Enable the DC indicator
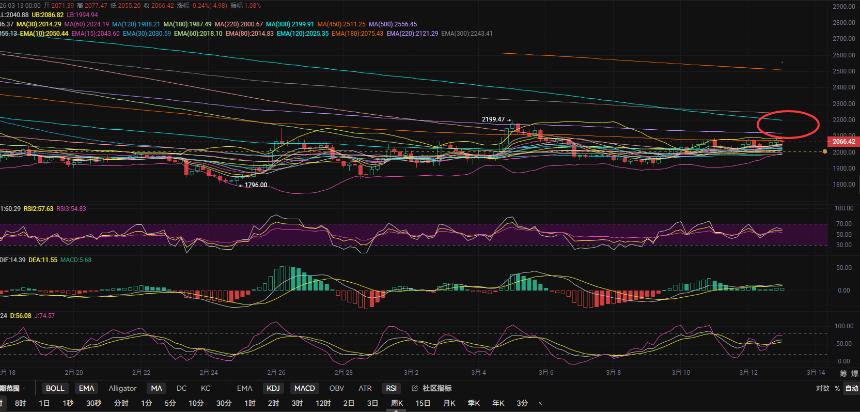This screenshot has height=412, width=860. coord(181,388)
